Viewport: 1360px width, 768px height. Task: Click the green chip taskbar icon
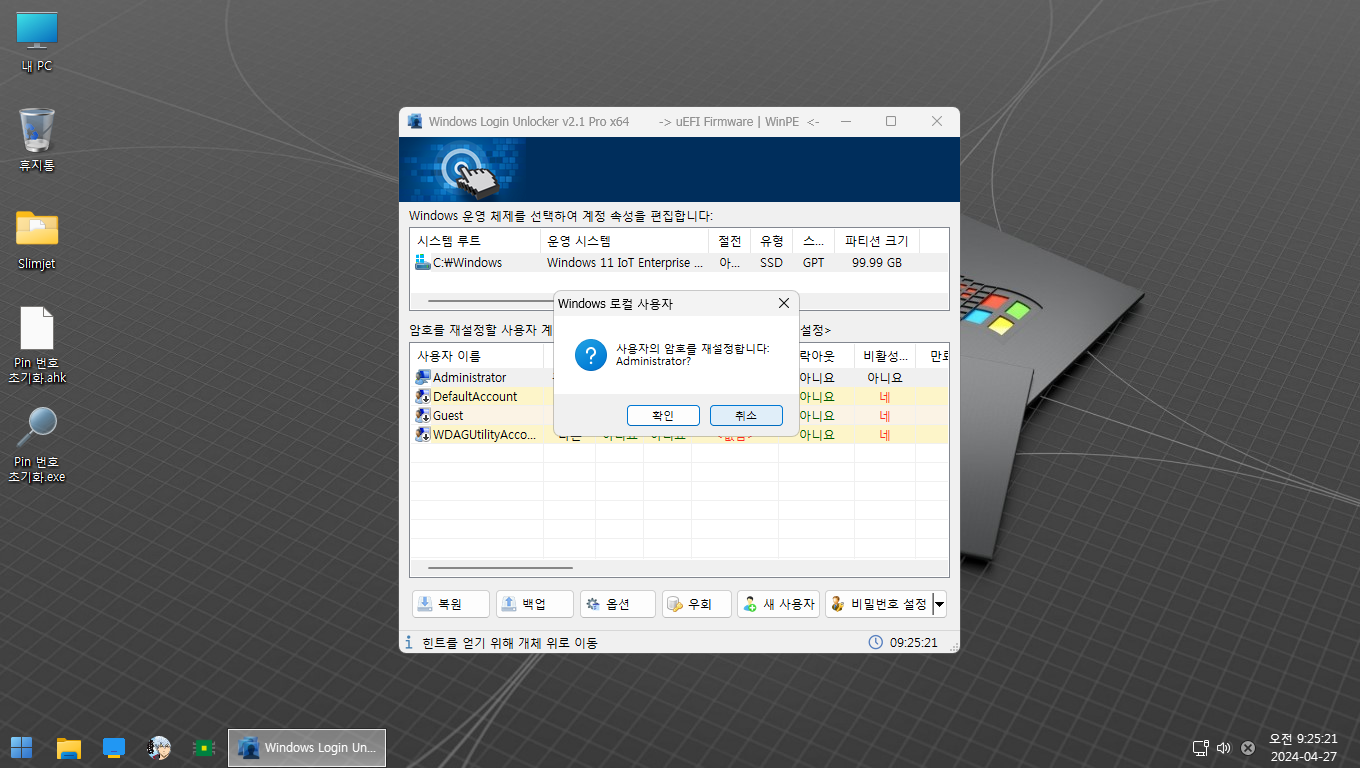pyautogui.click(x=204, y=747)
